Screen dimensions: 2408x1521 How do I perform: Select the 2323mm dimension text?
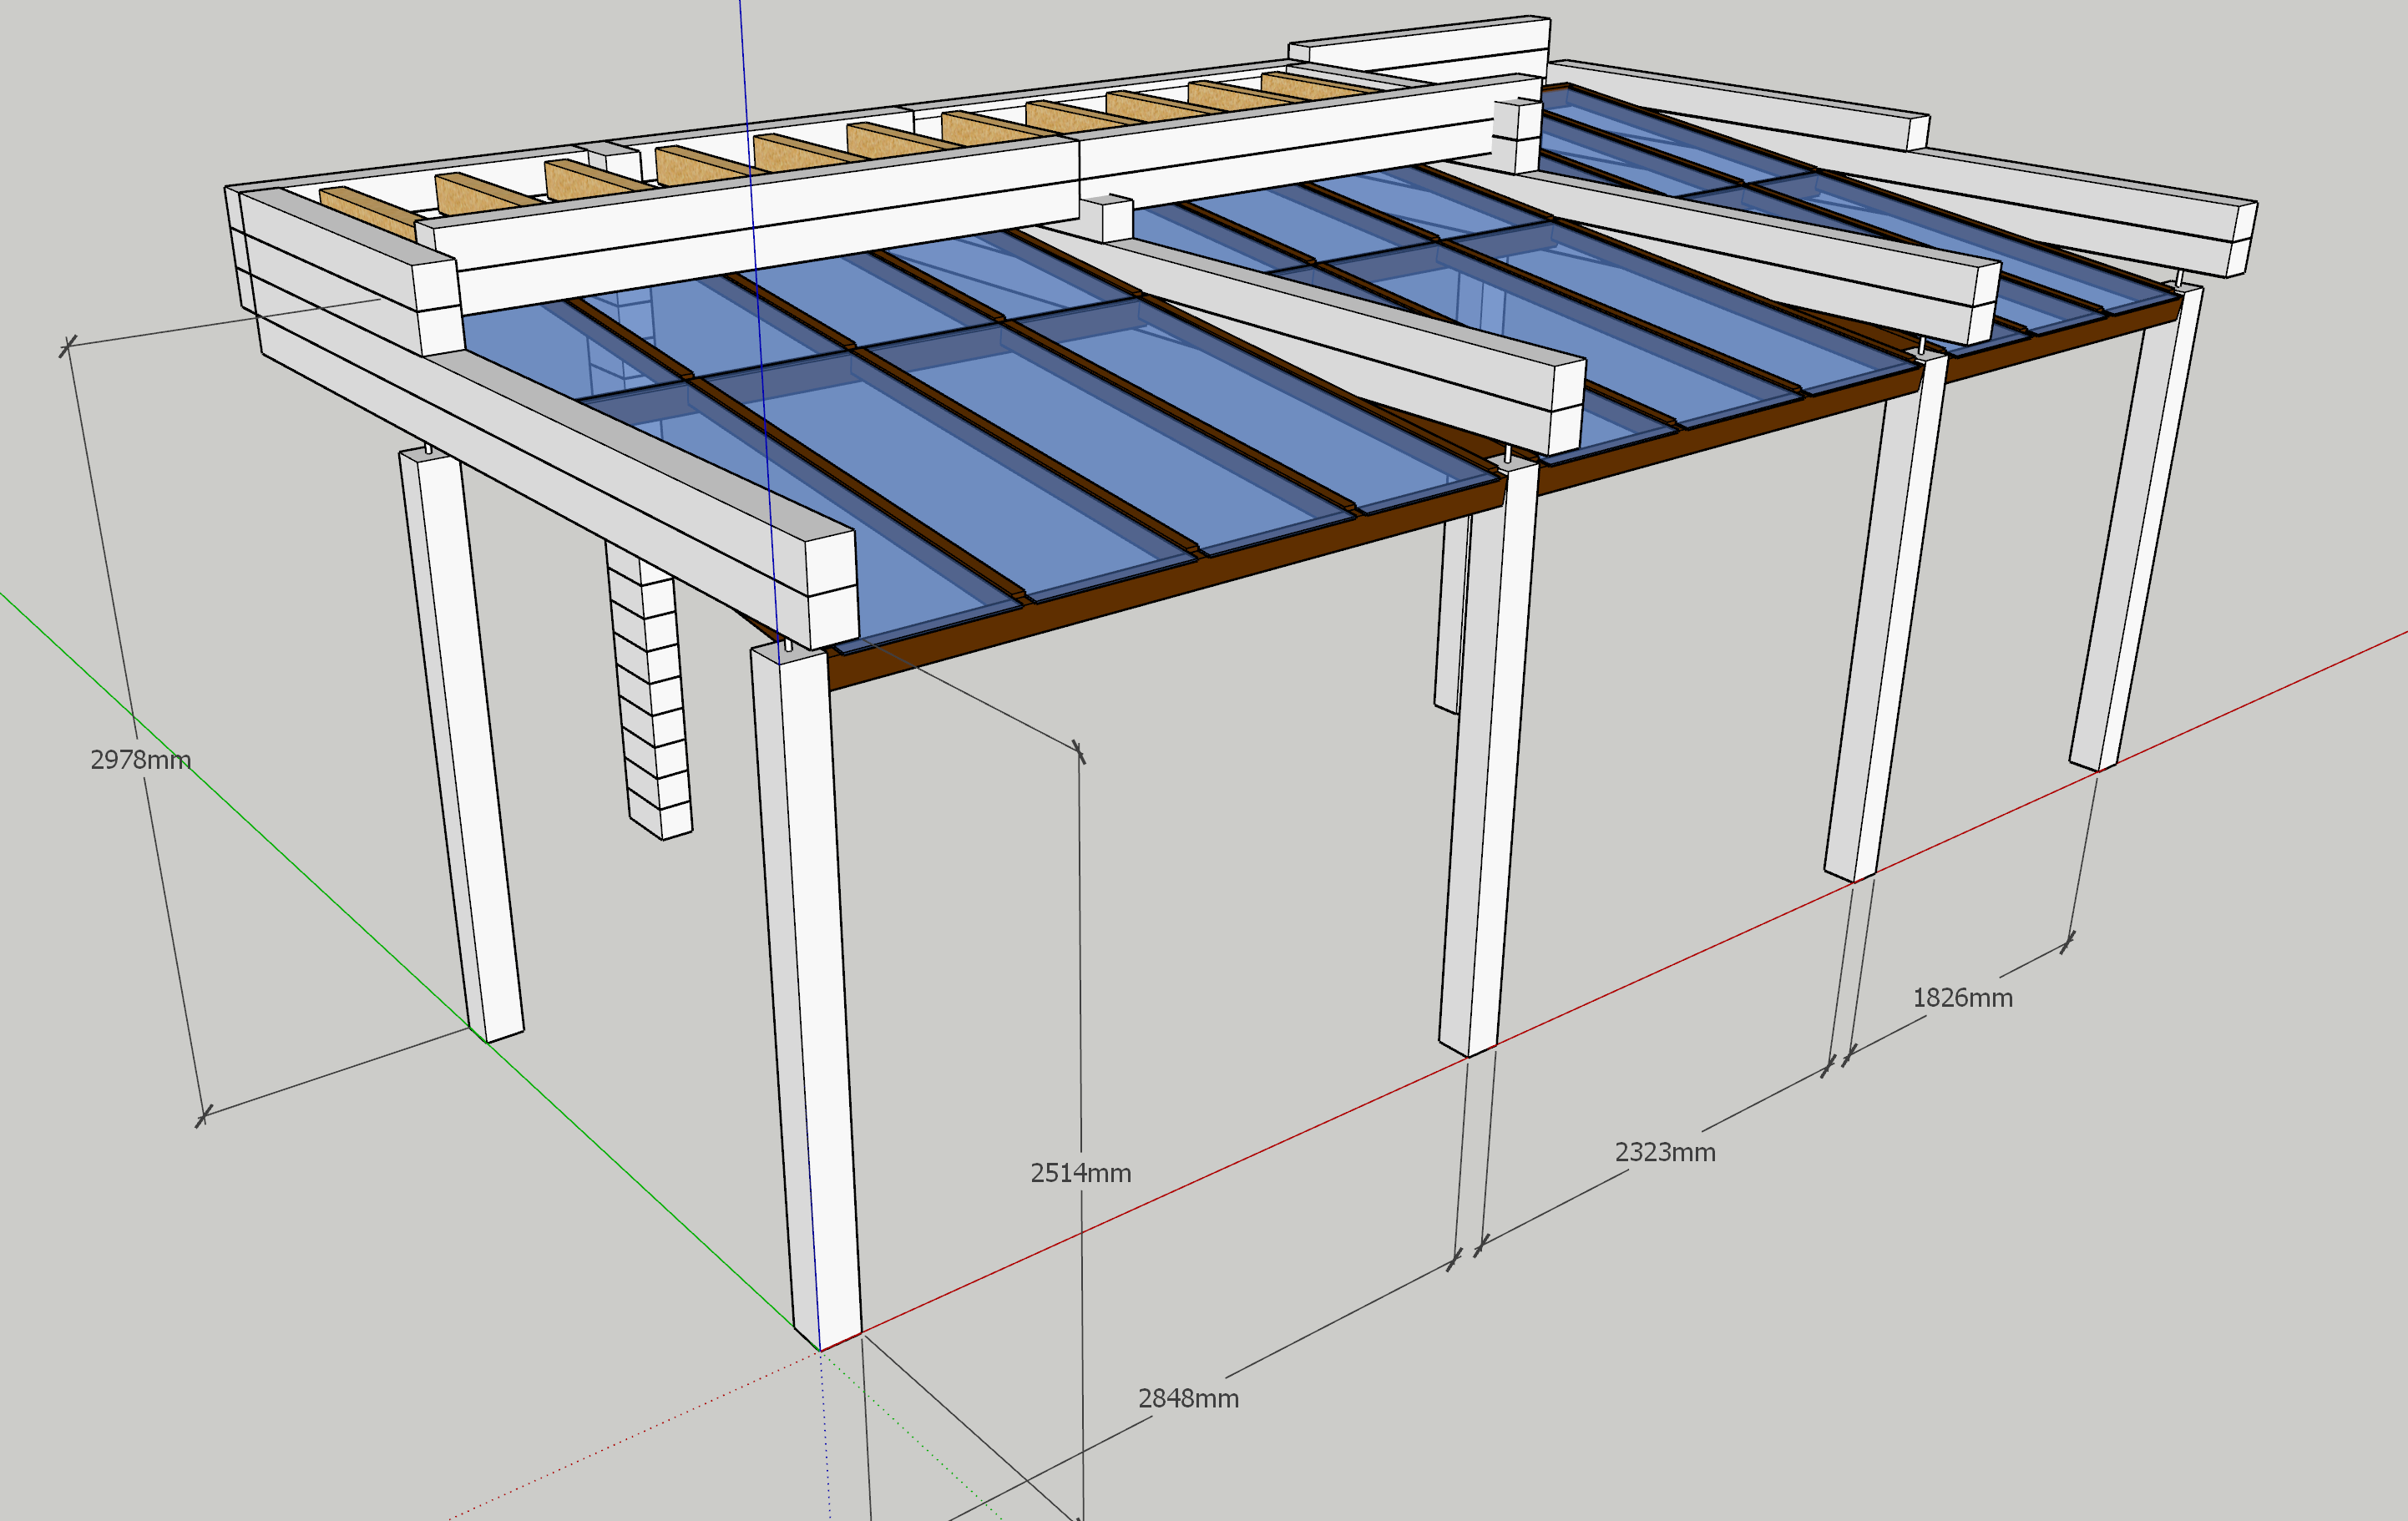click(x=1665, y=1152)
